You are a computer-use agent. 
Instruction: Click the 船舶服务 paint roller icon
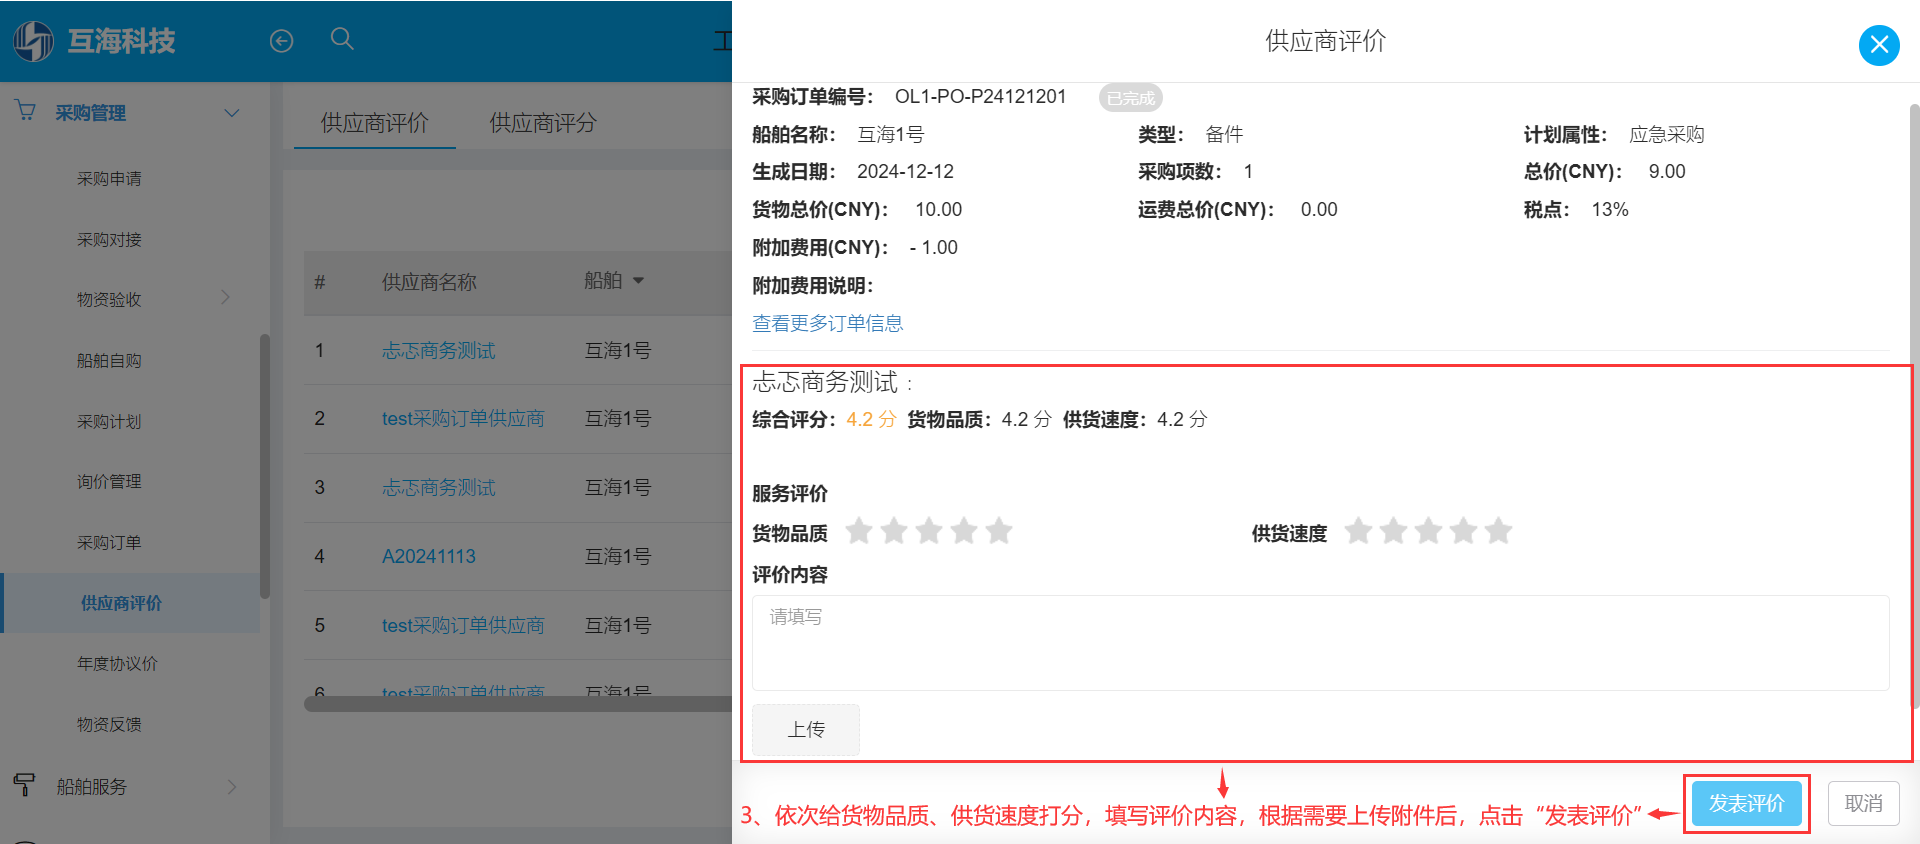click(x=25, y=785)
